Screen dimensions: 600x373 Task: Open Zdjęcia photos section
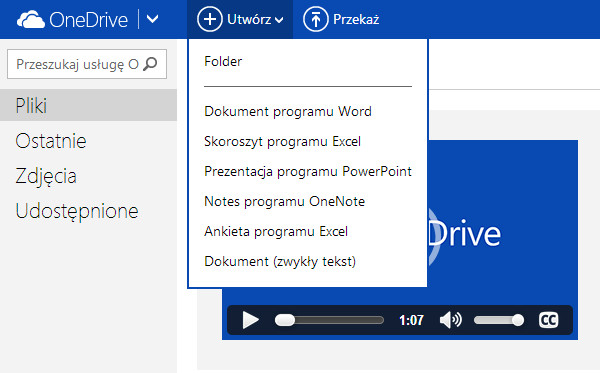click(x=46, y=176)
